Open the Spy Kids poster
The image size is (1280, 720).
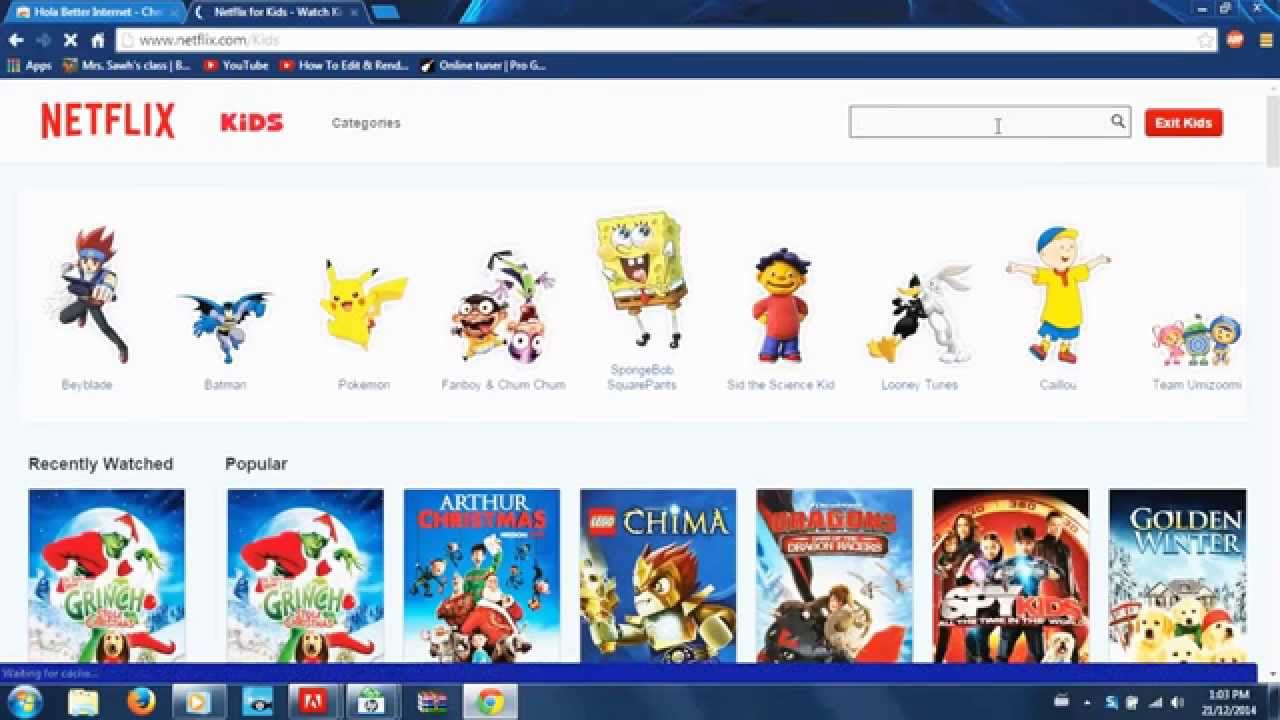[x=1010, y=575]
